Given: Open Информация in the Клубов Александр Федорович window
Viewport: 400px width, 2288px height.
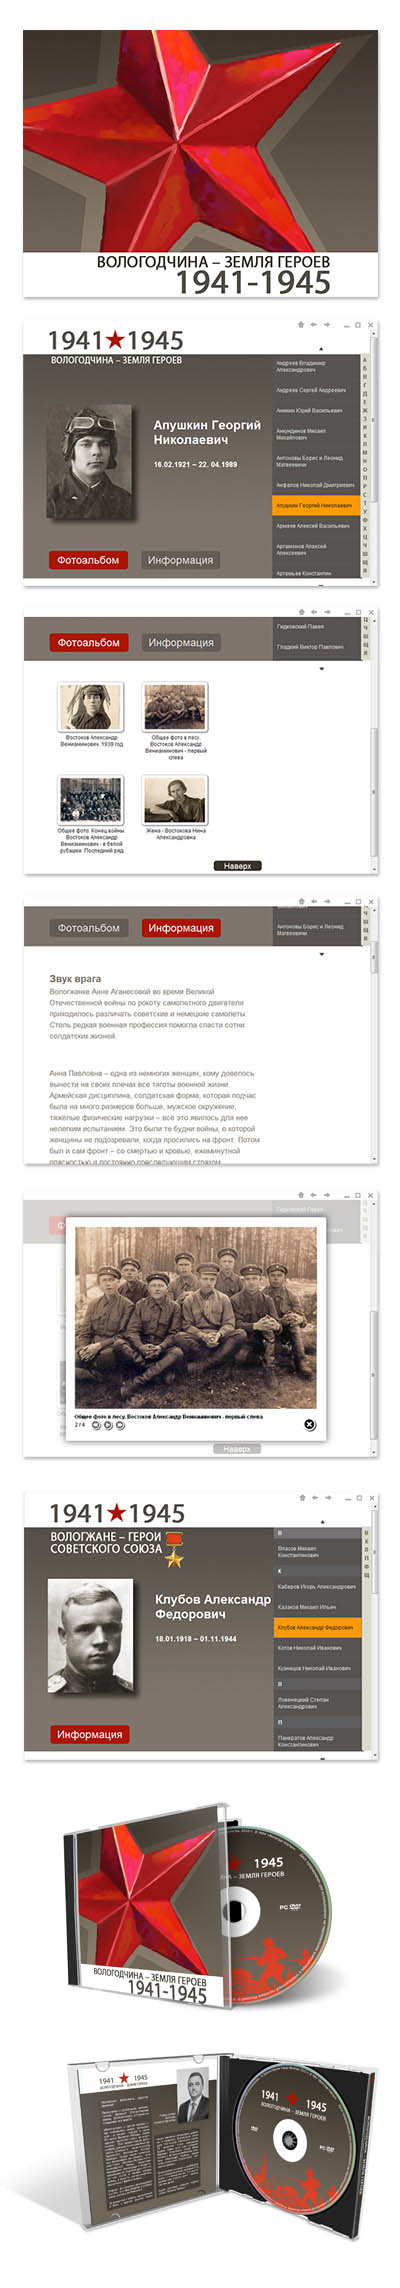Looking at the screenshot, I should tap(89, 1734).
